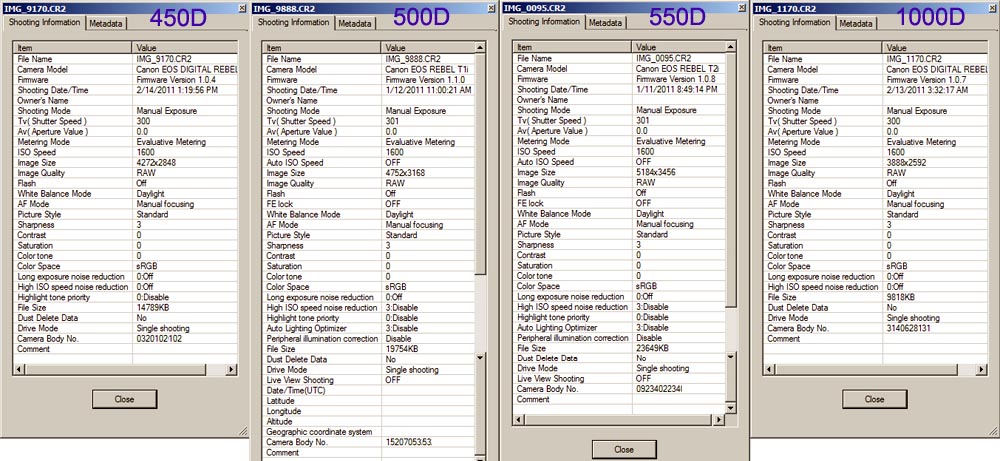Select the '9818KB' file size value
The image size is (1000, 461).
(901, 297)
